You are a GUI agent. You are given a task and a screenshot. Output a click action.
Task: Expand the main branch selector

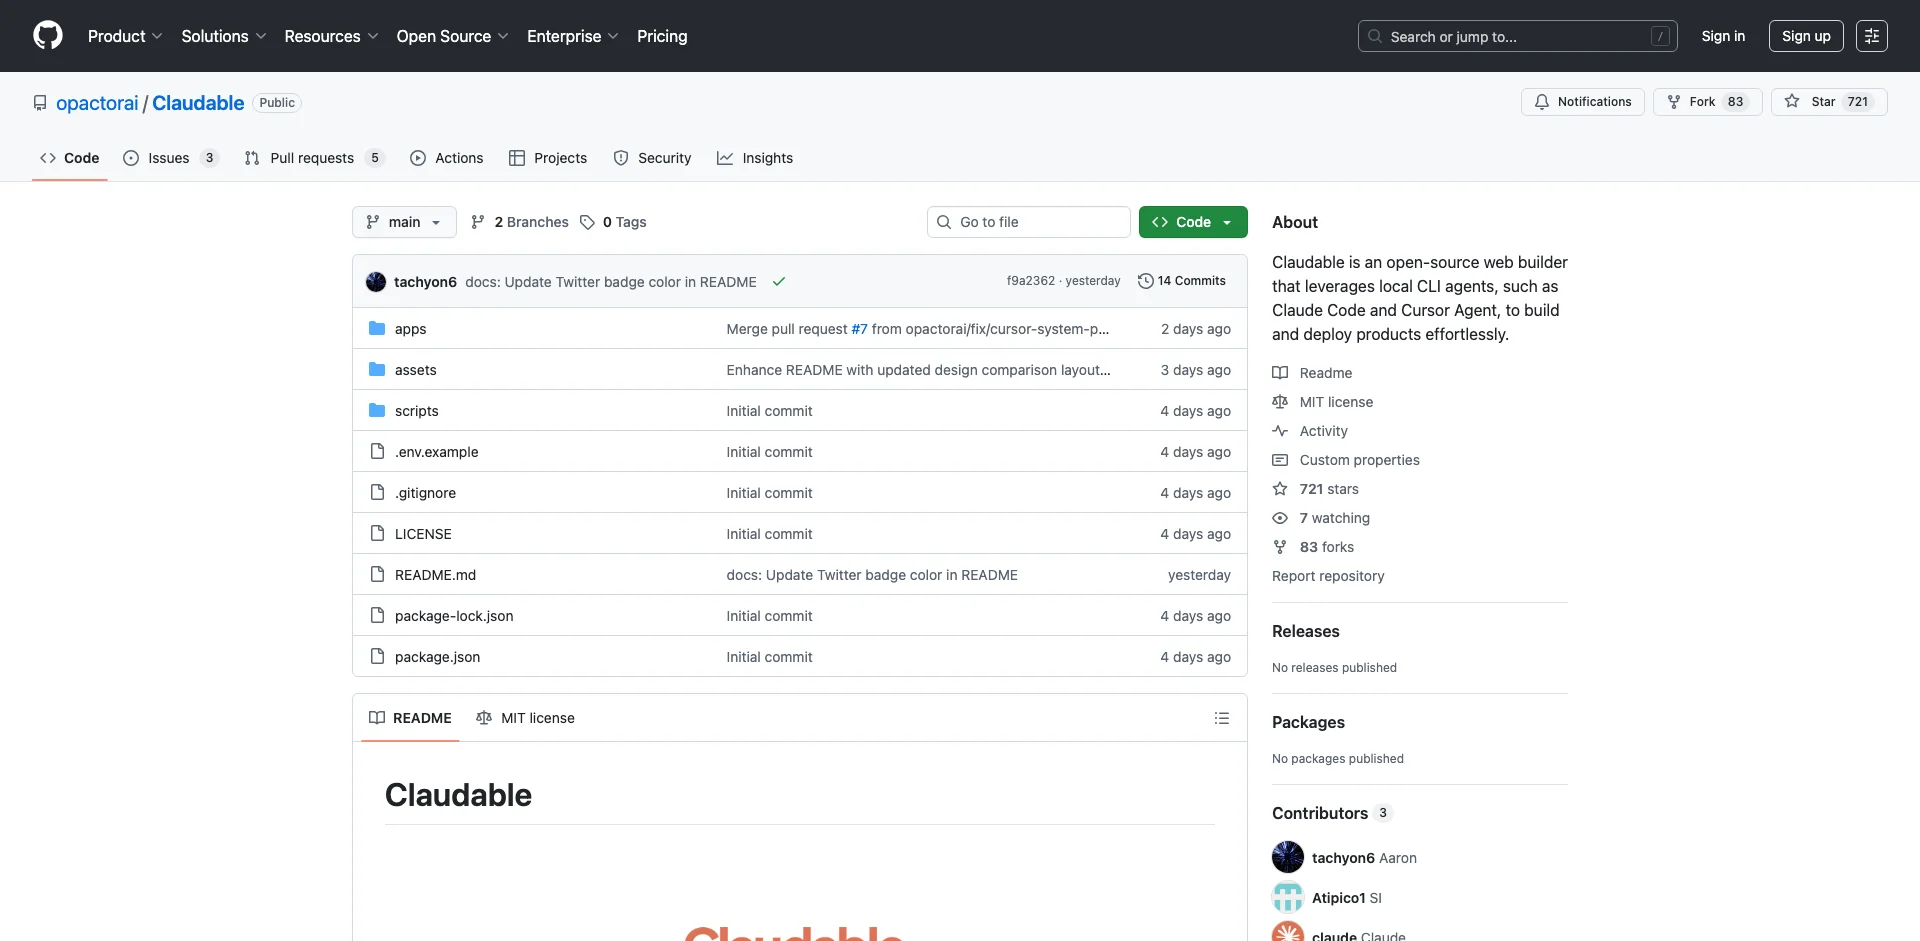tap(404, 222)
